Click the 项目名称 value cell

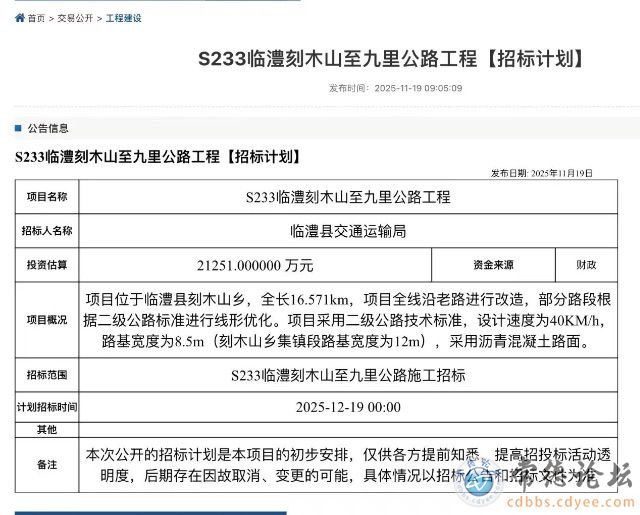[x=347, y=197]
